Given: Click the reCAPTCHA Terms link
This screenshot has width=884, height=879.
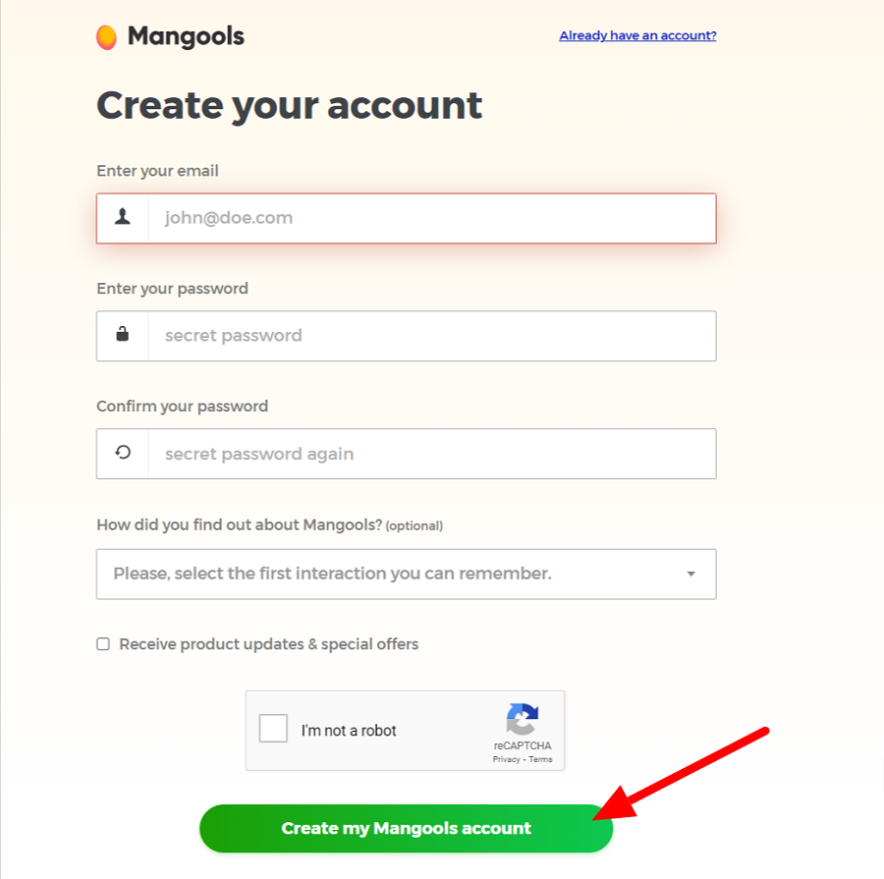Looking at the screenshot, I should [541, 759].
